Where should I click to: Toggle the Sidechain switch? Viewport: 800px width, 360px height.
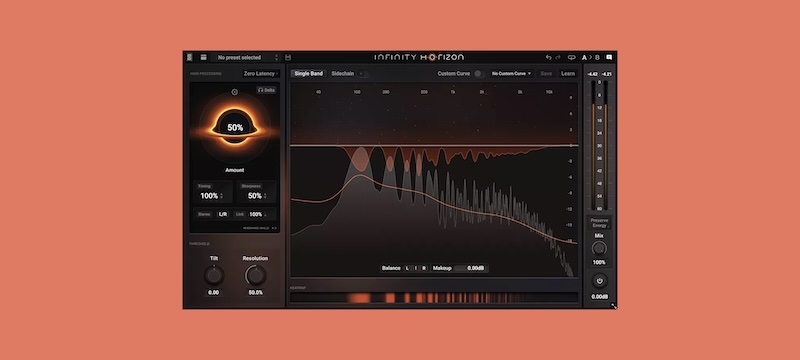click(x=362, y=74)
